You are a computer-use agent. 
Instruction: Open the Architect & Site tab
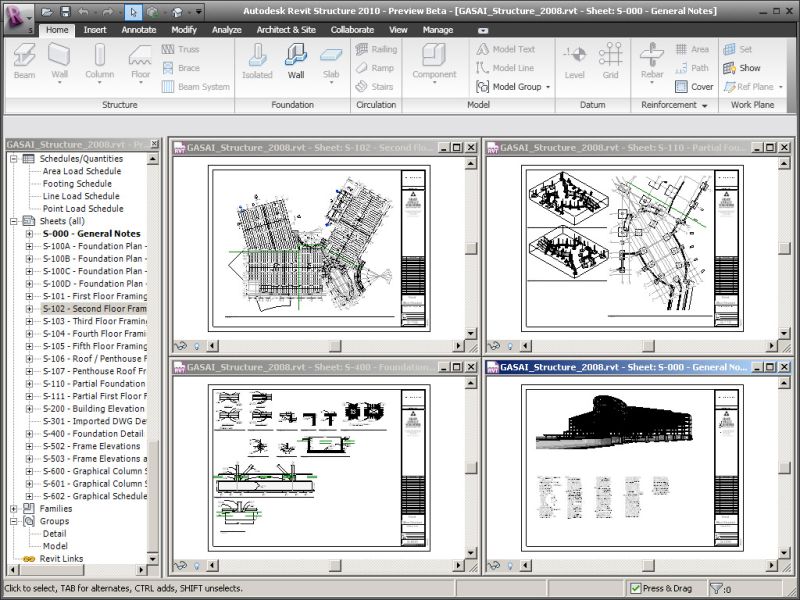(286, 30)
